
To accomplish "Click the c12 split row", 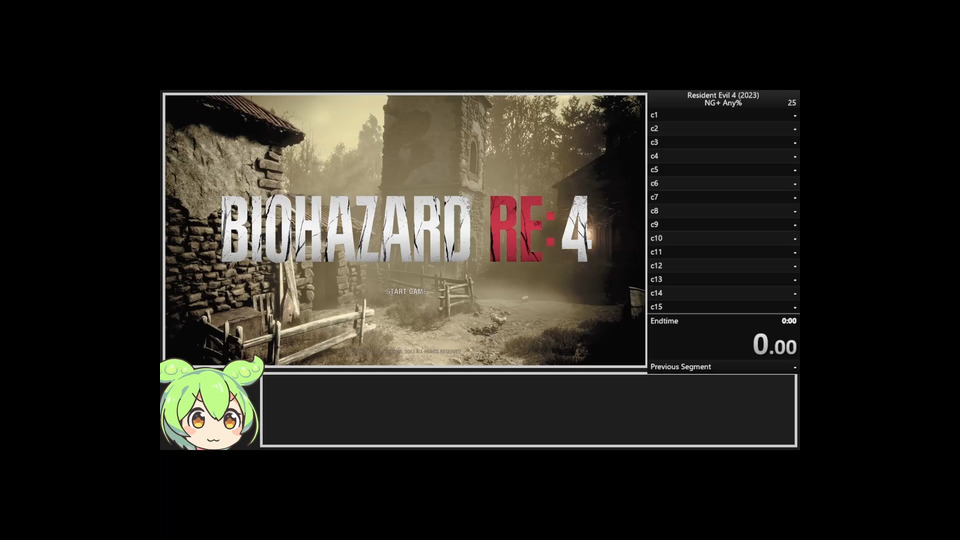I will tap(724, 265).
